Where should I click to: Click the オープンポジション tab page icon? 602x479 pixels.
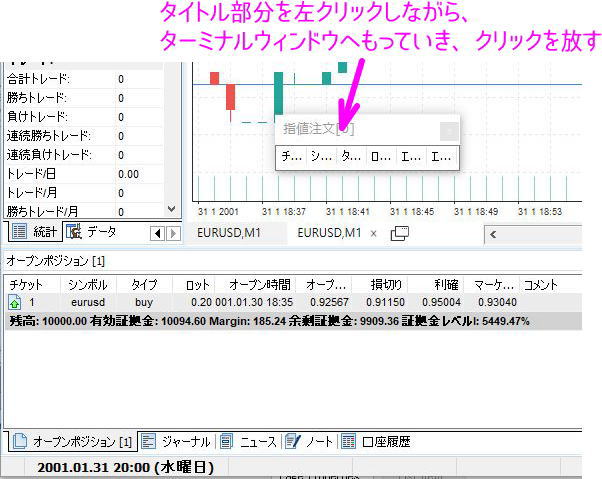tap(20, 441)
